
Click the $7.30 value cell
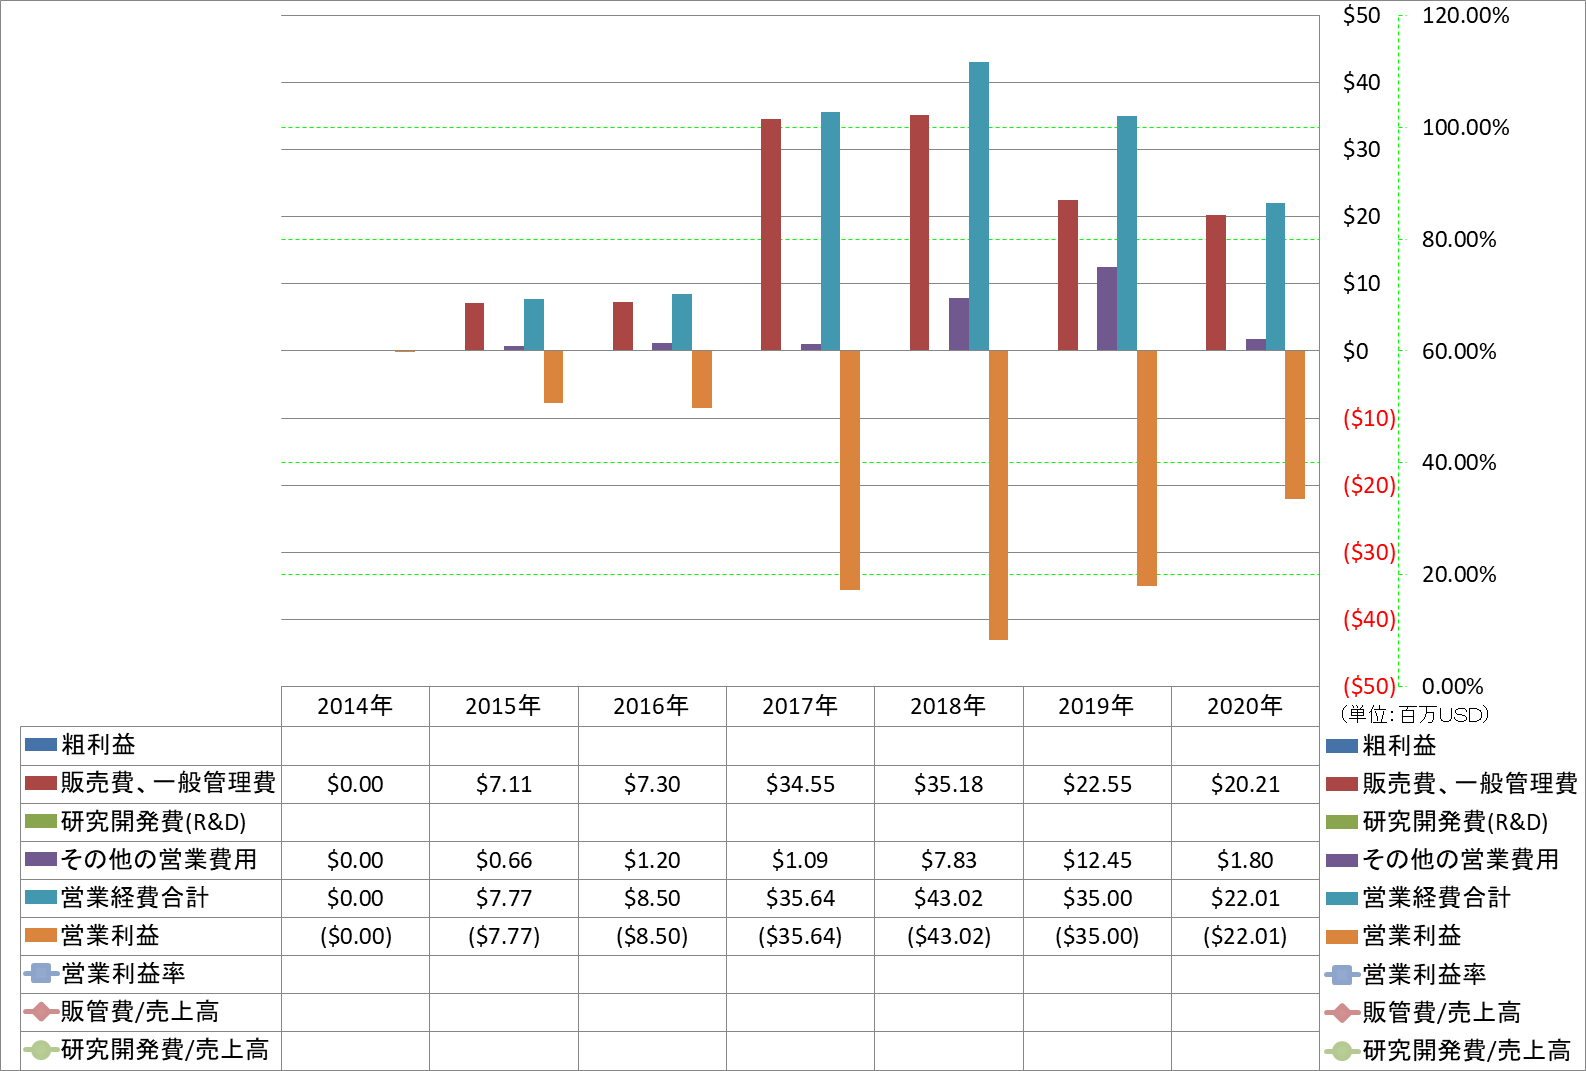[x=652, y=784]
